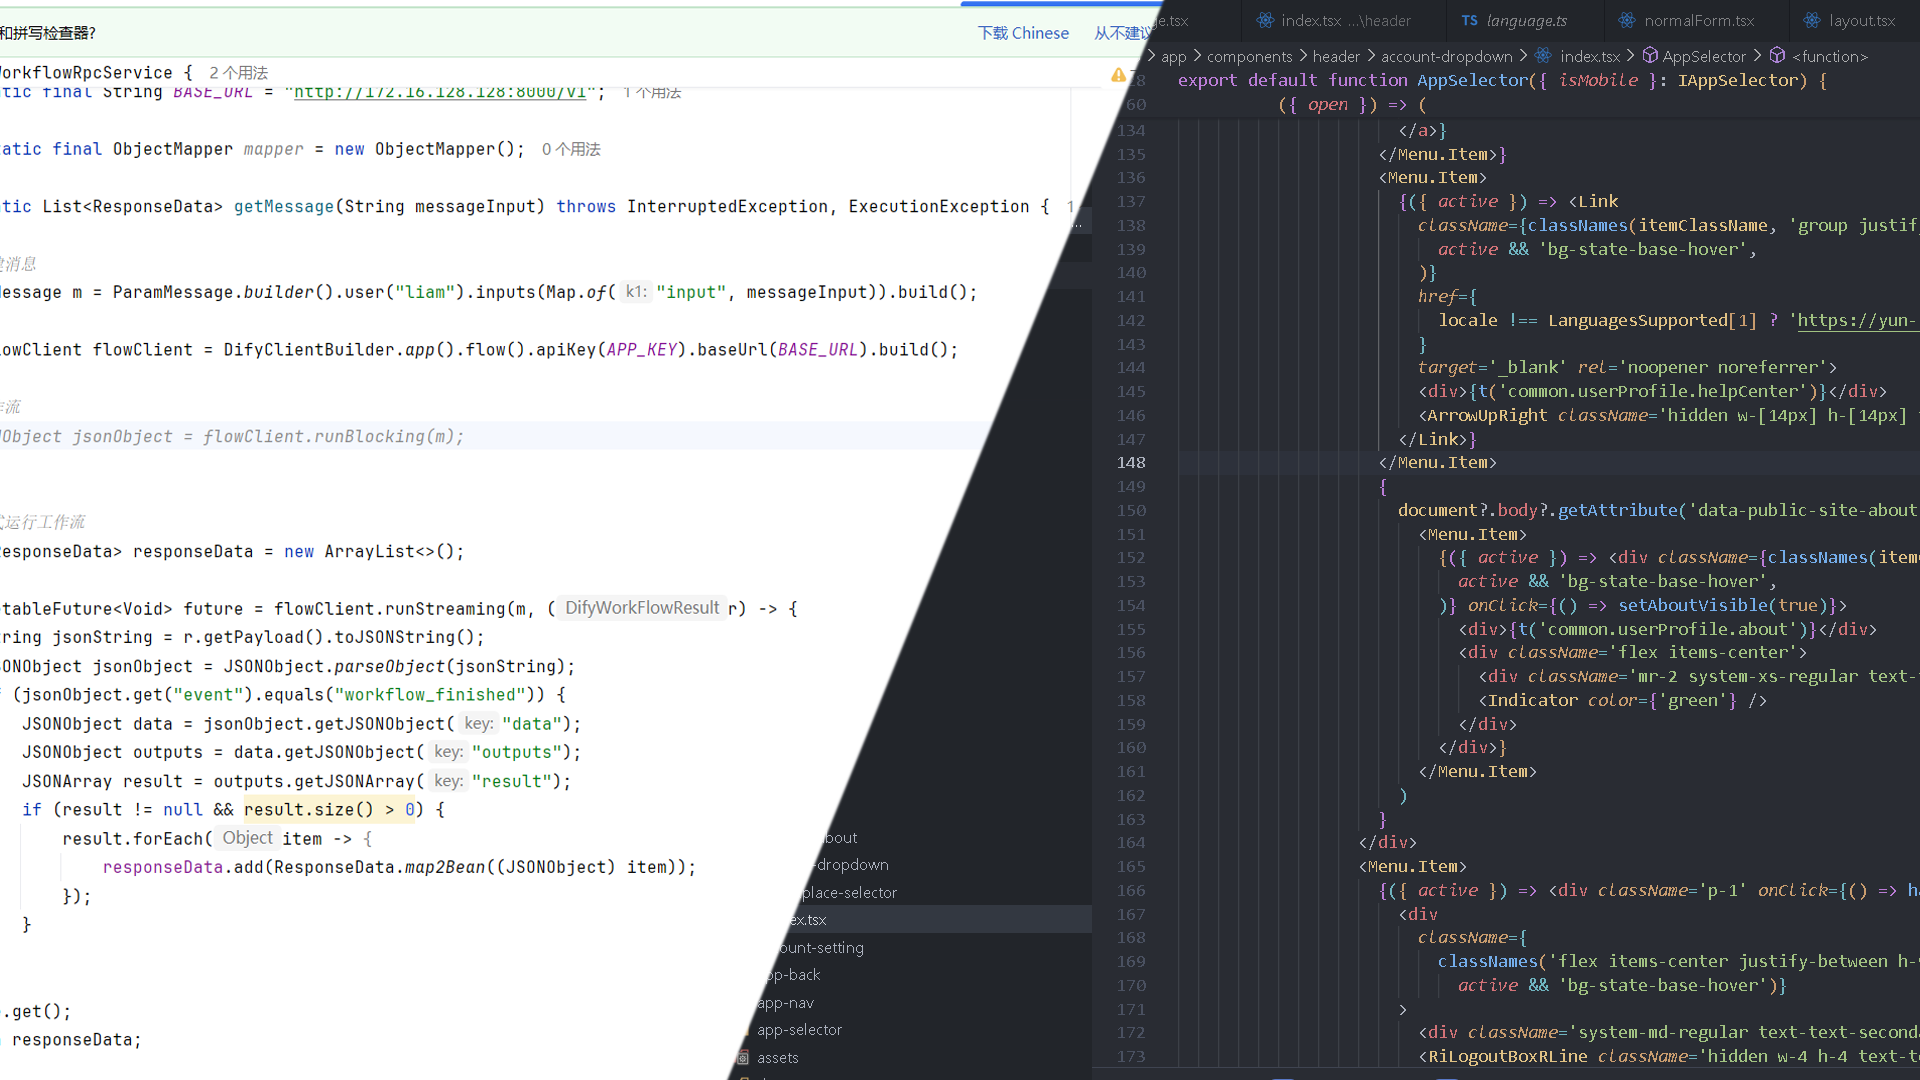
Task: Select the app-nav folder in explorer
Action: click(785, 1003)
